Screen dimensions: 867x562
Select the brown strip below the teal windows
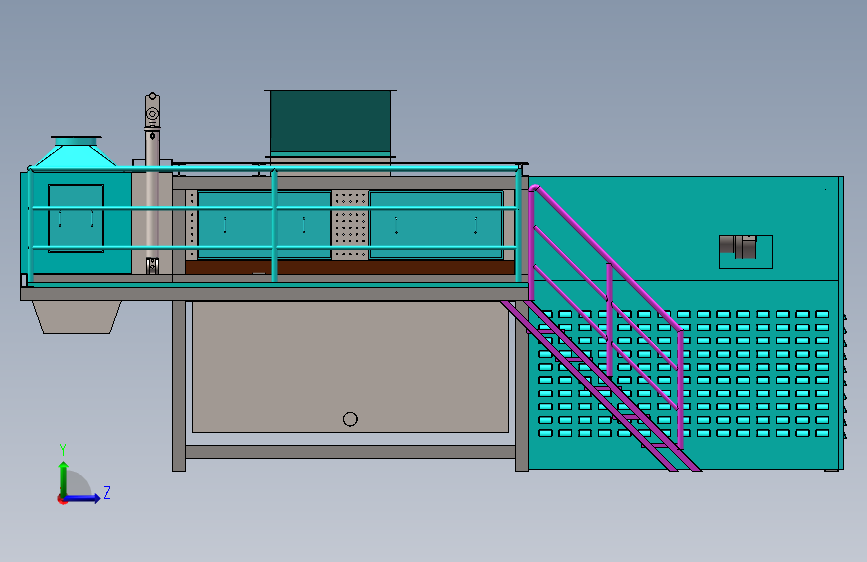pyautogui.click(x=350, y=268)
